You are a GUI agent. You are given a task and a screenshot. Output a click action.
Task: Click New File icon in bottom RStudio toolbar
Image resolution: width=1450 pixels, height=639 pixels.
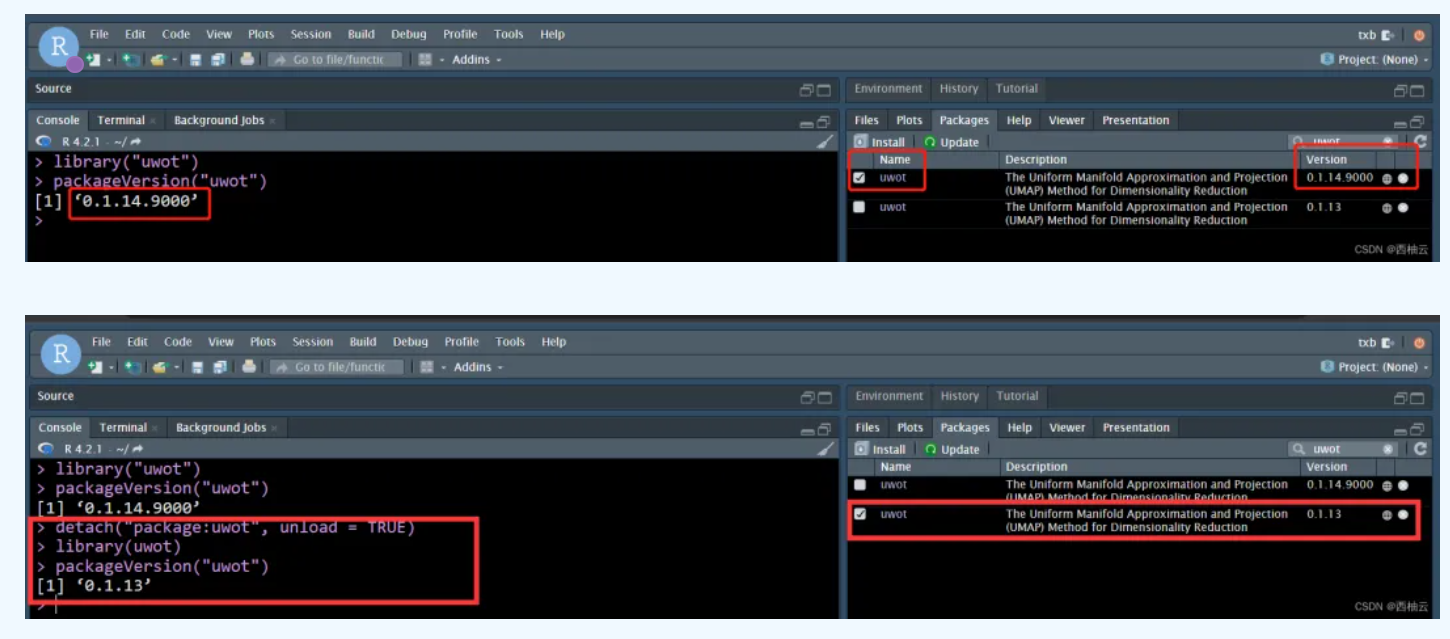[x=96, y=367]
